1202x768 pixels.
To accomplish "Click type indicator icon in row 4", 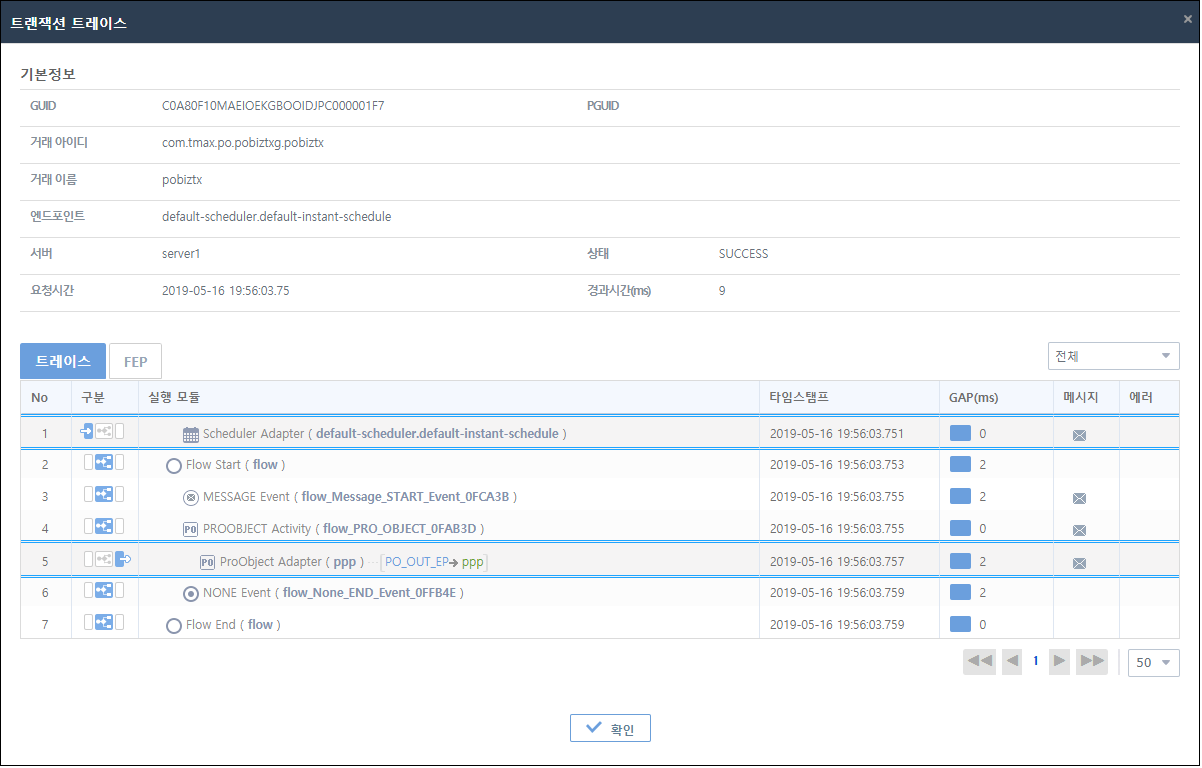I will (x=104, y=527).
